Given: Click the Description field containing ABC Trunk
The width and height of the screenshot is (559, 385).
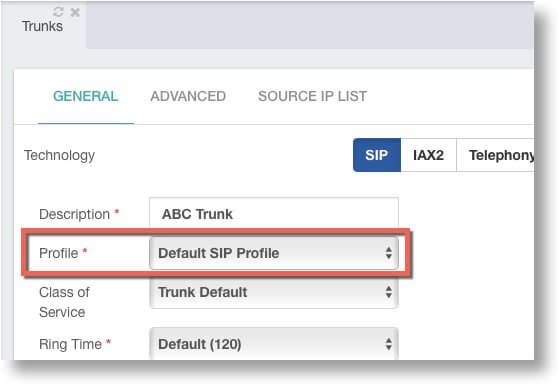Looking at the screenshot, I should tap(274, 214).
